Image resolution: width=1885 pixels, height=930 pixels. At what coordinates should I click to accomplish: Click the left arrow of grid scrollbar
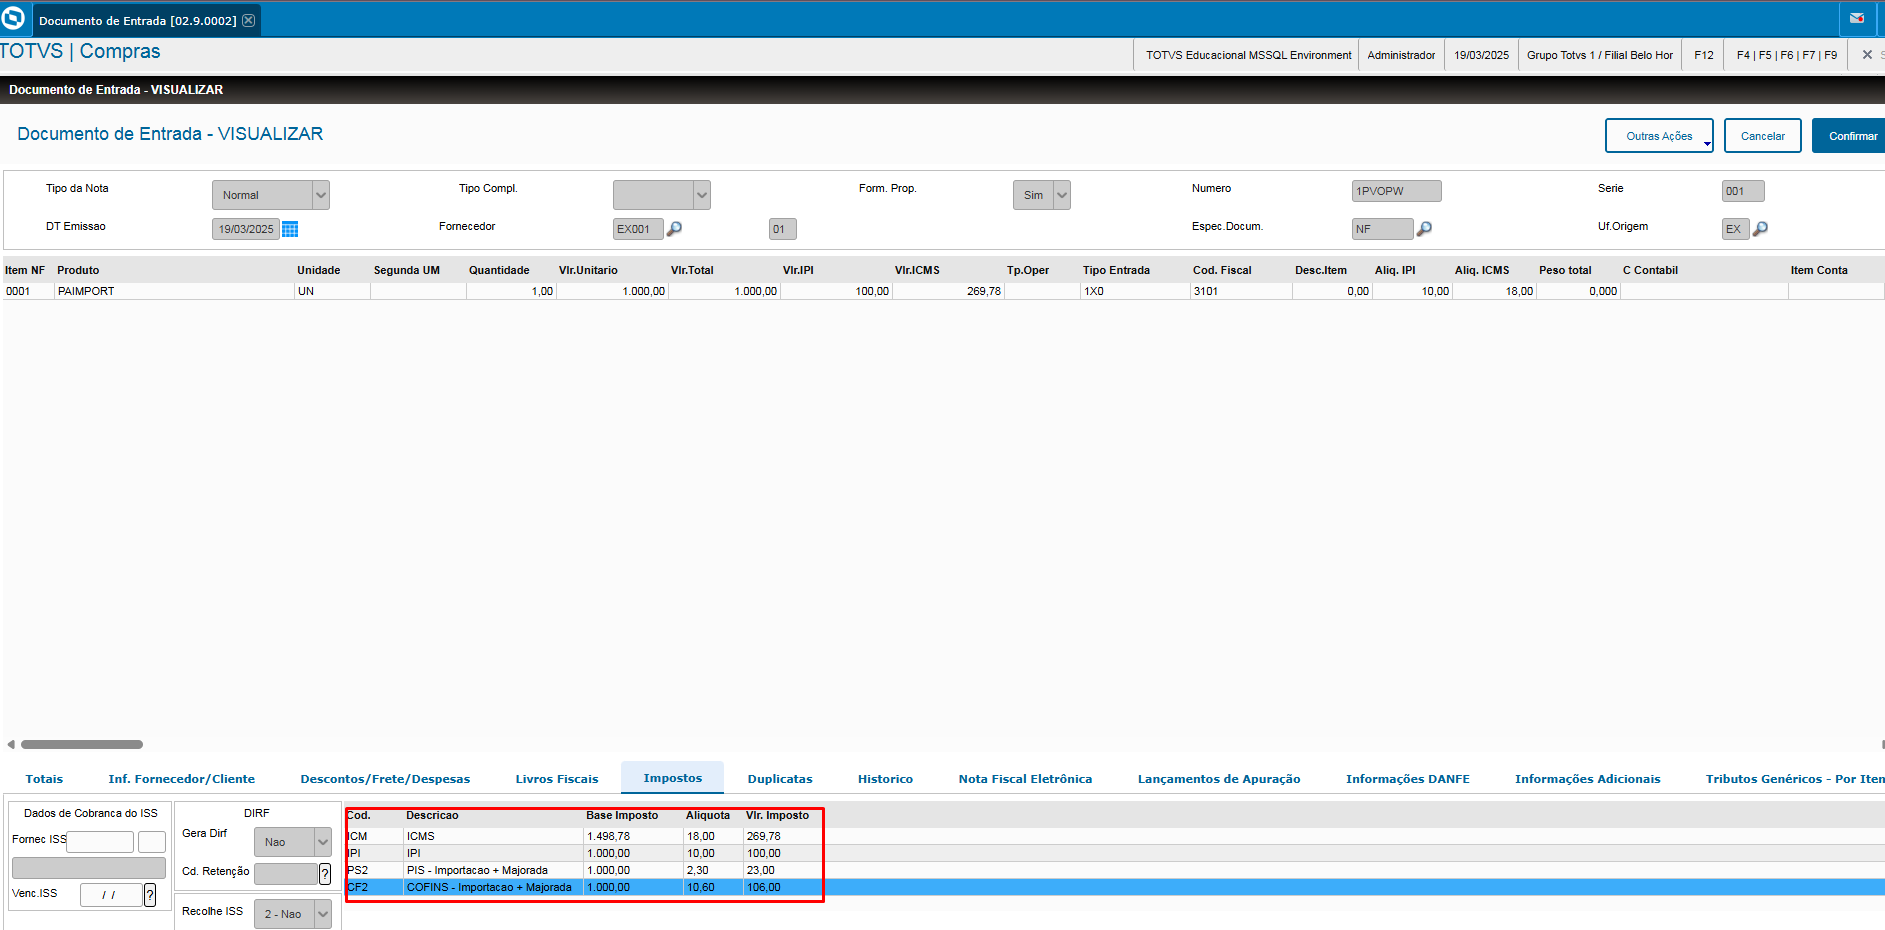(11, 744)
